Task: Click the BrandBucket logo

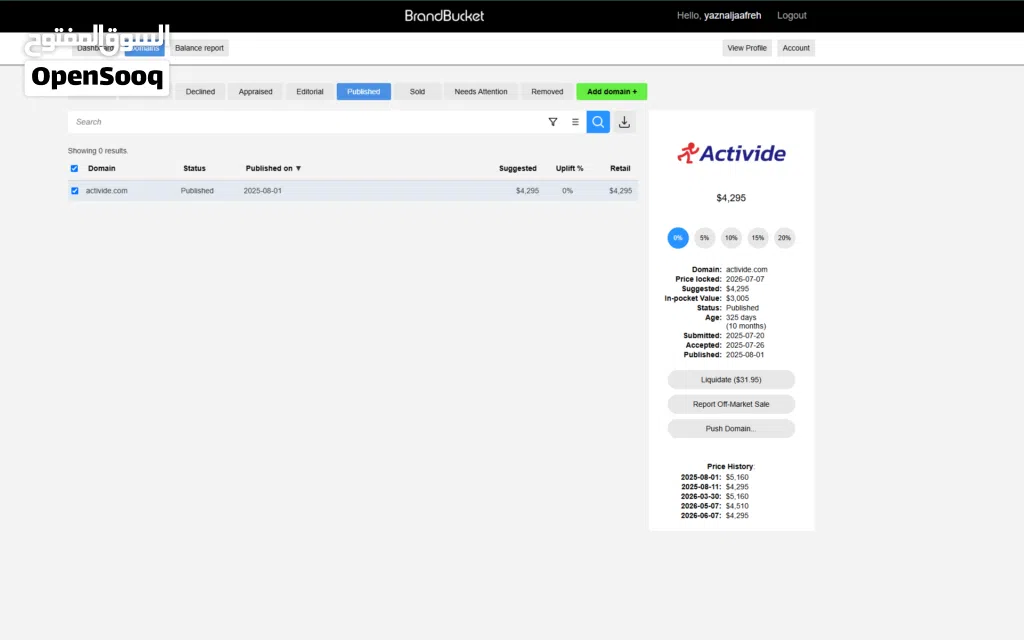Action: [444, 16]
